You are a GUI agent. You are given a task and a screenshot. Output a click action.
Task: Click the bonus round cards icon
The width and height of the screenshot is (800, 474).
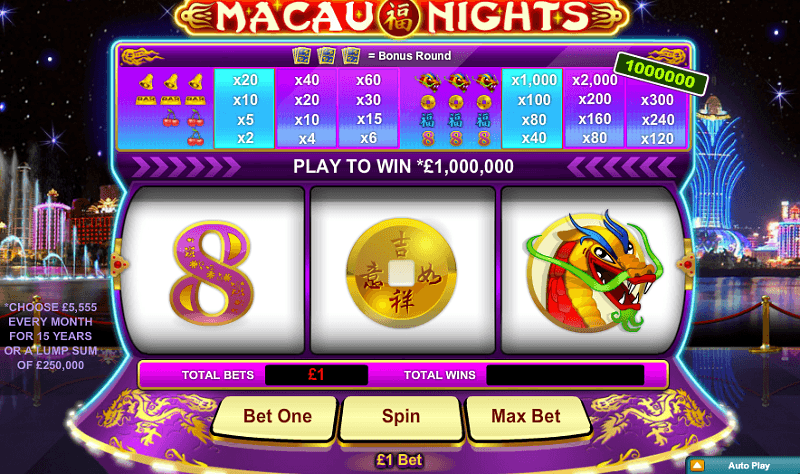point(326,55)
